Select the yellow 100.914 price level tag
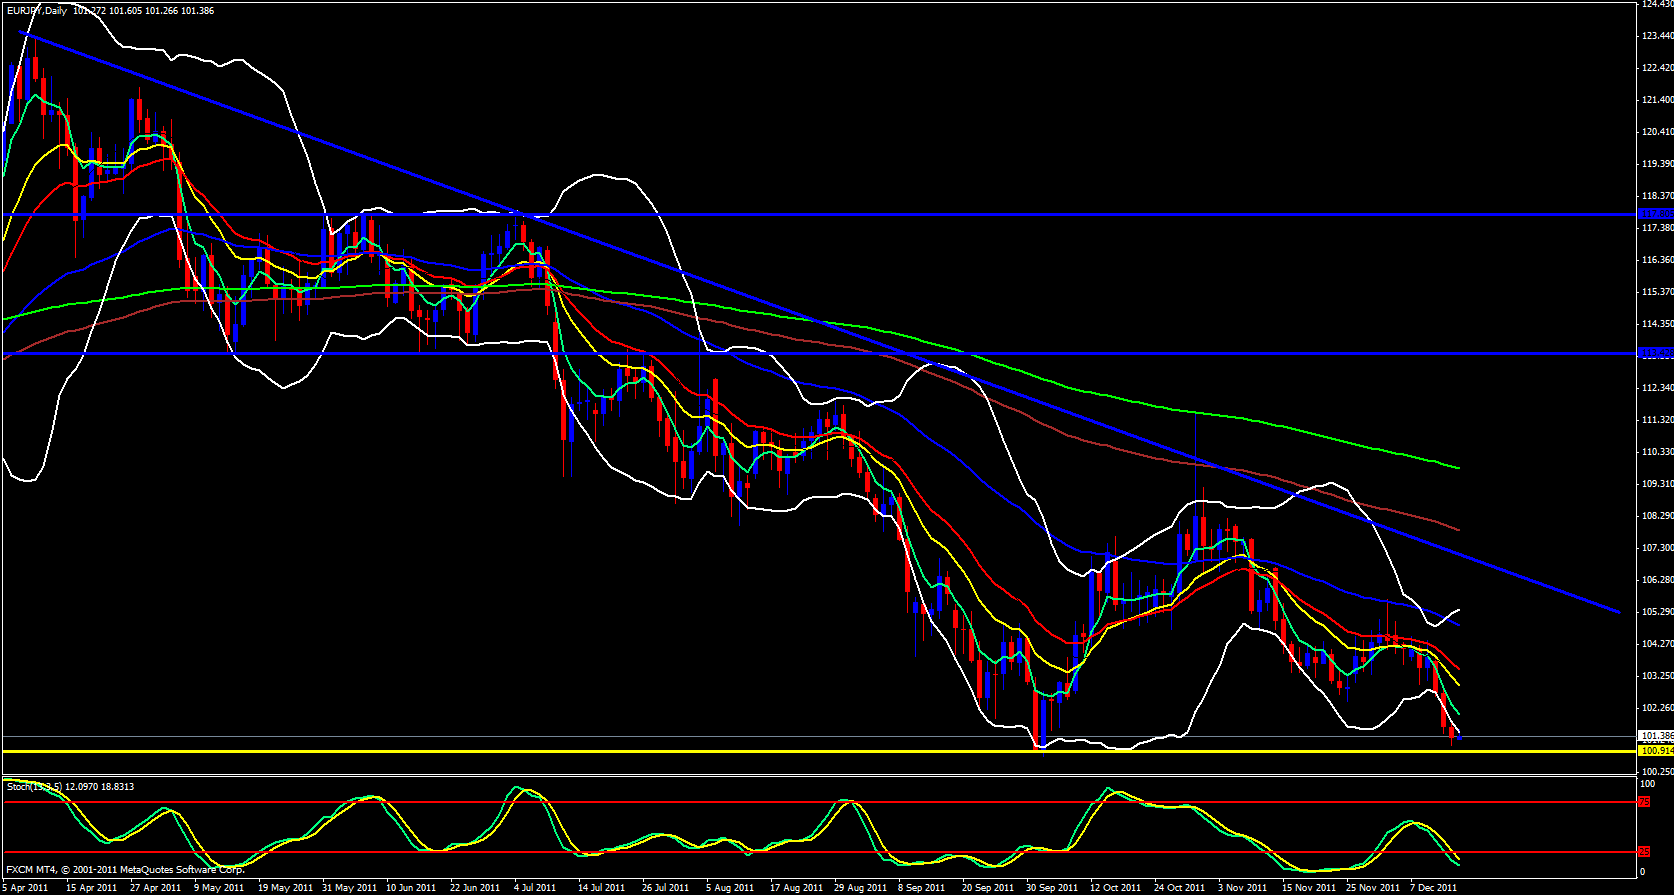The width and height of the screenshot is (1674, 895). [1656, 750]
